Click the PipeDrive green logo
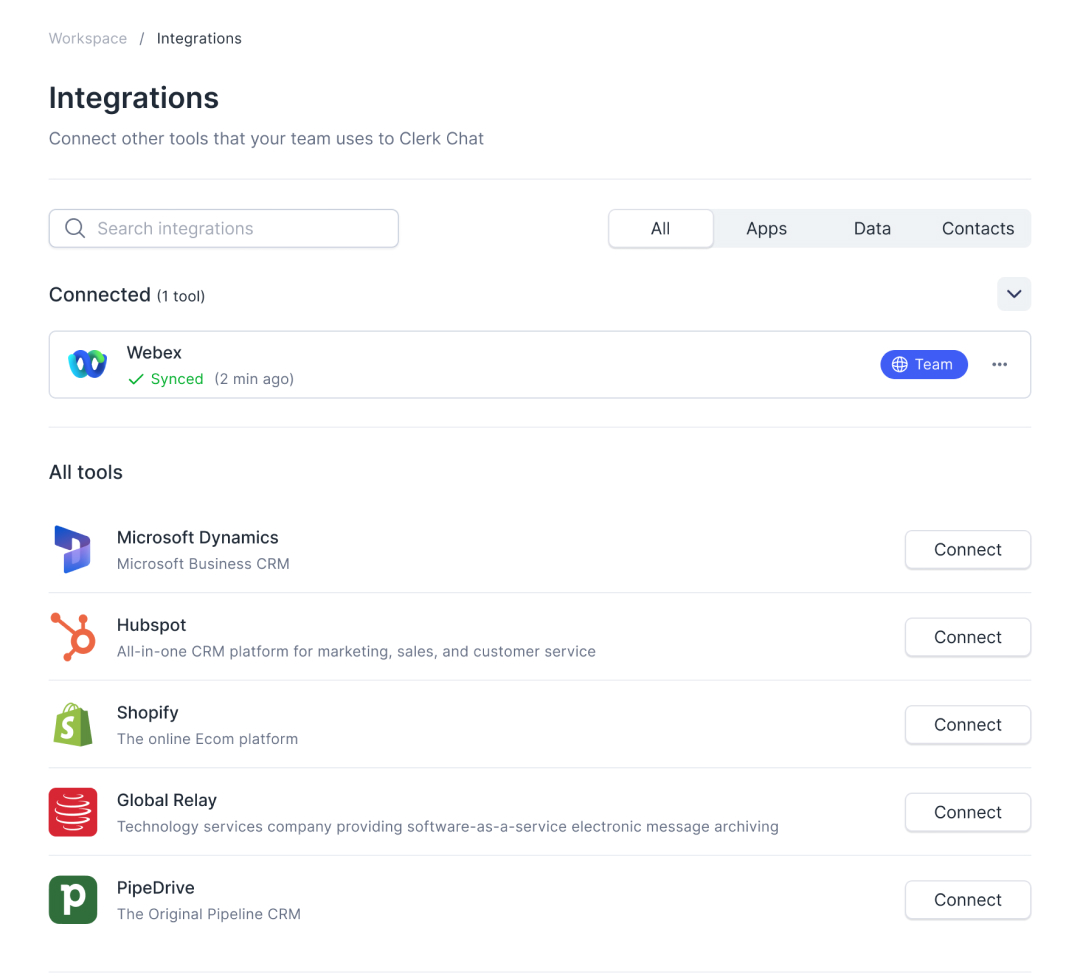The height and width of the screenshot is (976, 1080). [73, 900]
